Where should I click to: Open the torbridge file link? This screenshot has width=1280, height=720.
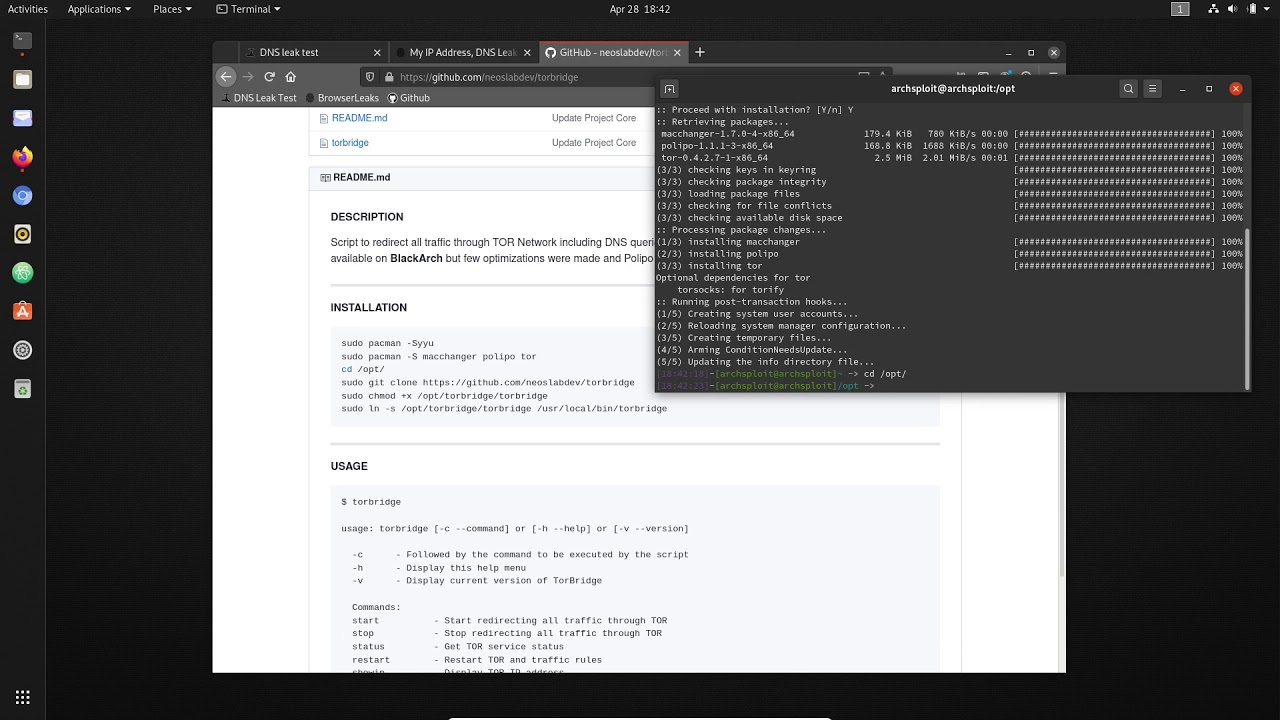[x=350, y=143]
